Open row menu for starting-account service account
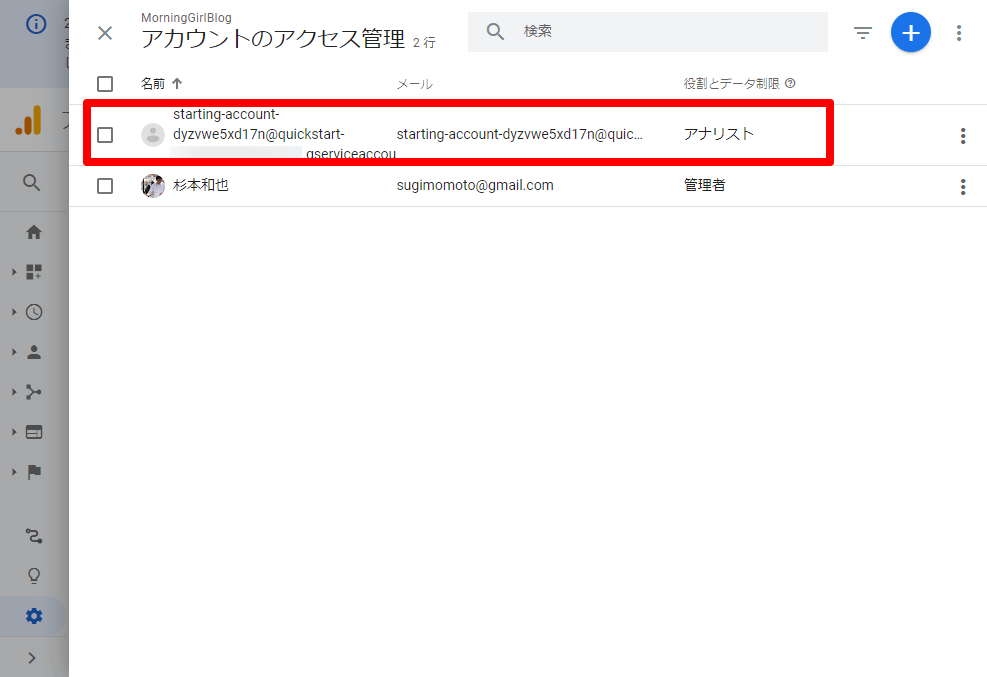 (962, 135)
